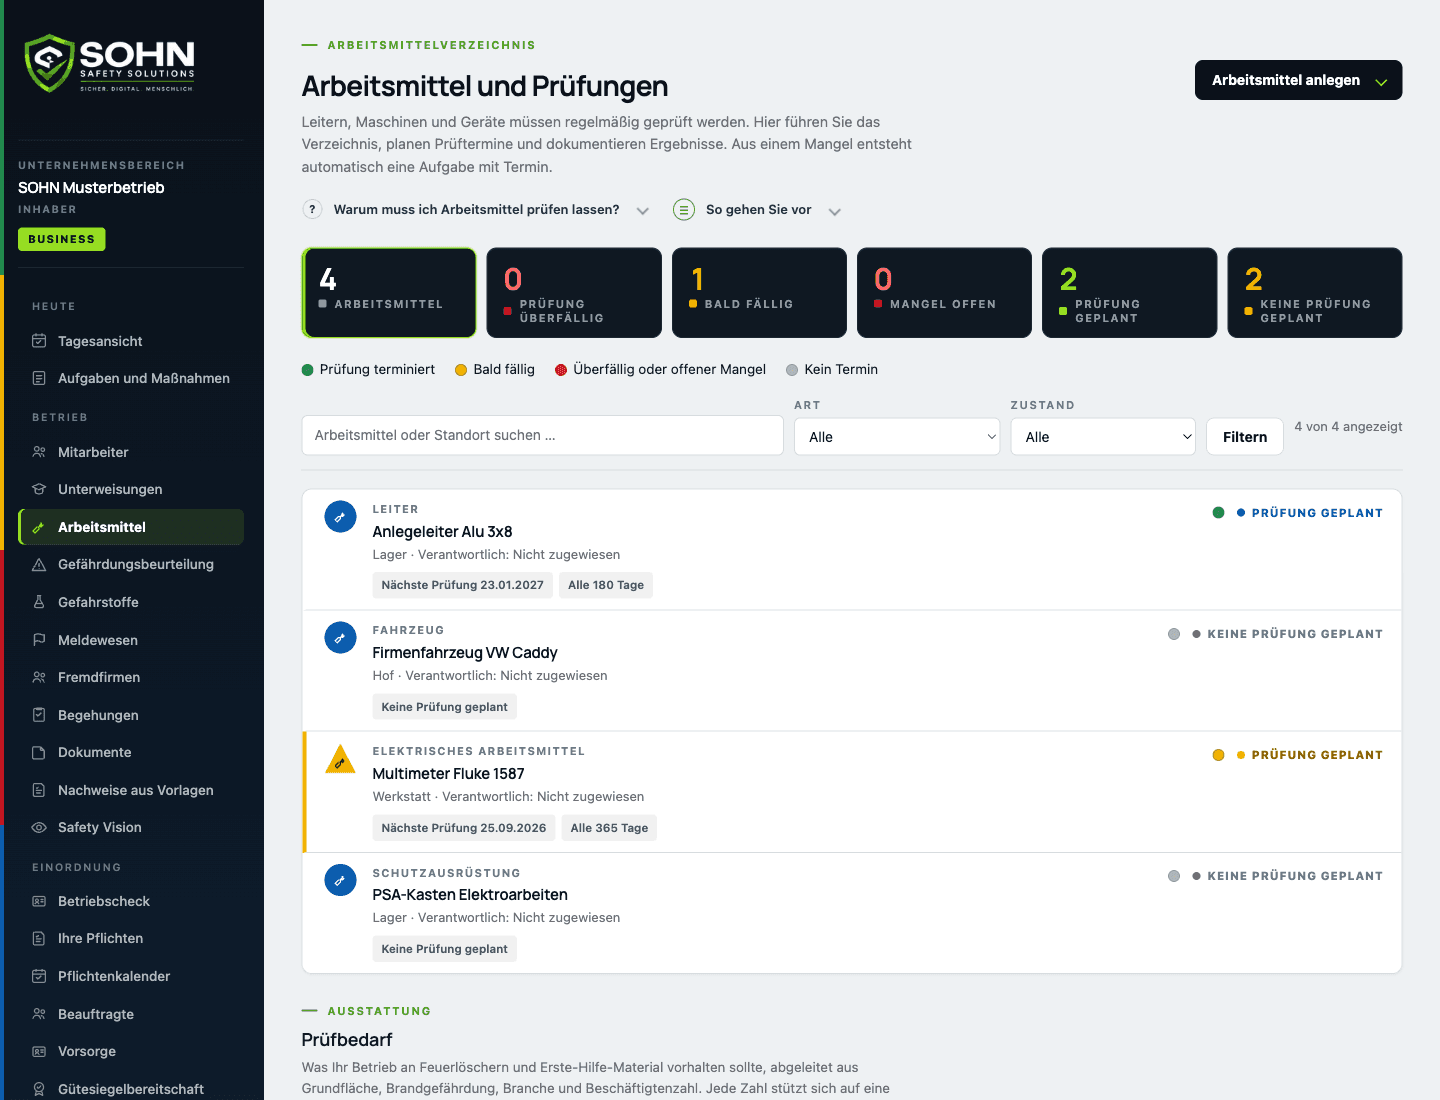
Task: Open Tagesansicht in the sidebar
Action: pyautogui.click(x=131, y=341)
